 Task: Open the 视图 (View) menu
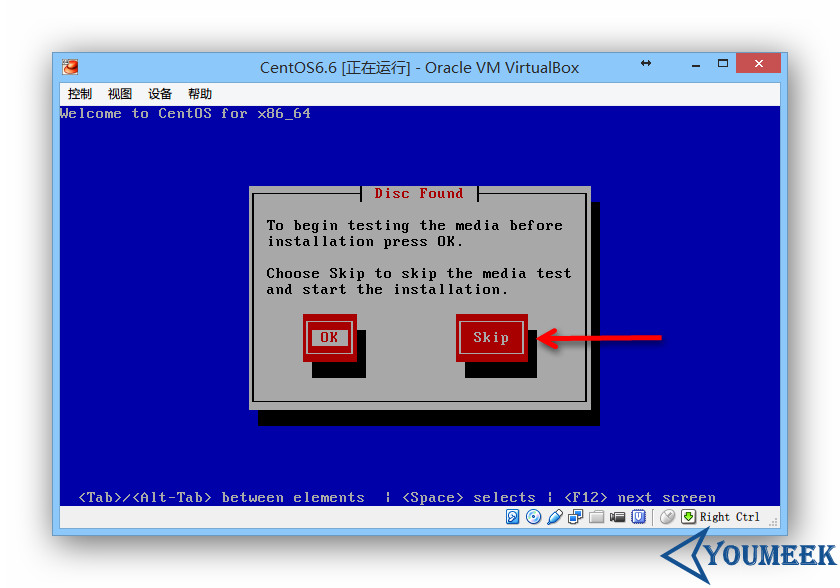[x=119, y=93]
